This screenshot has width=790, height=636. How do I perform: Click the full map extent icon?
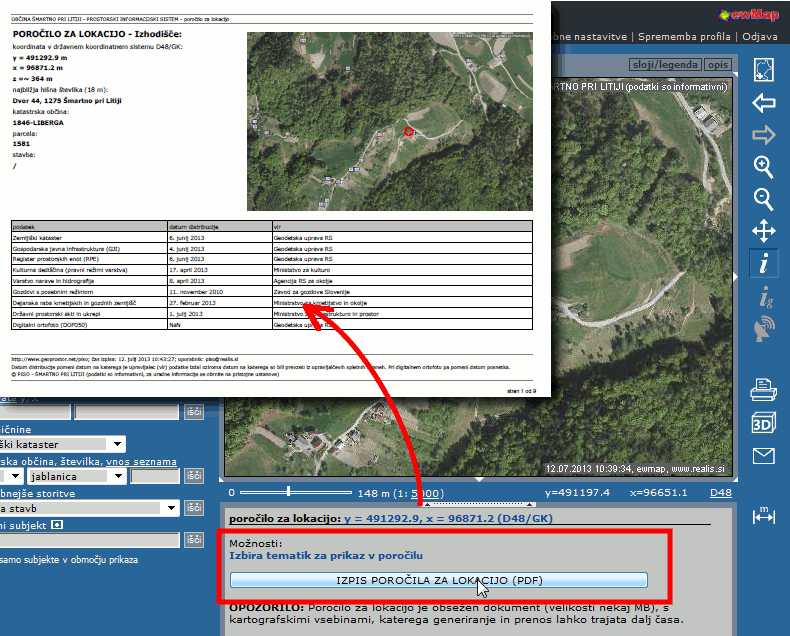tap(763, 70)
